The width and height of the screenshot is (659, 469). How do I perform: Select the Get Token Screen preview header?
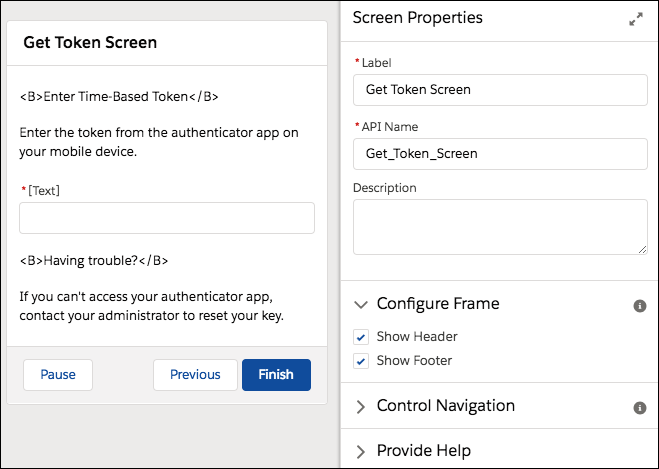pyautogui.click(x=90, y=43)
